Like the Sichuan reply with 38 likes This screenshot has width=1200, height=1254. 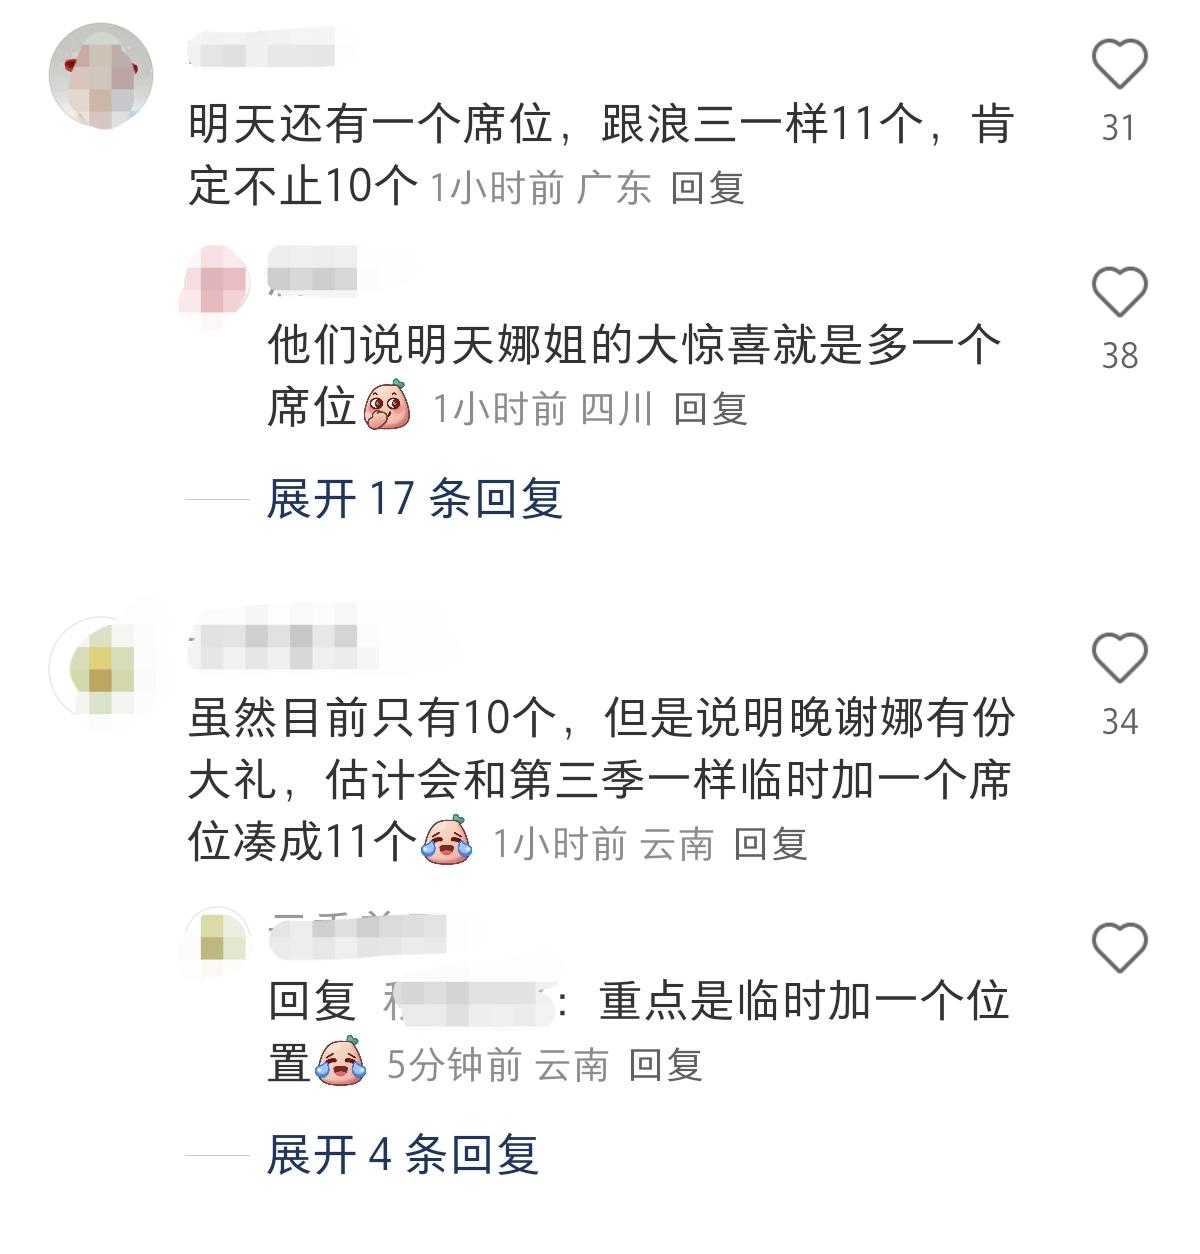click(x=1119, y=292)
